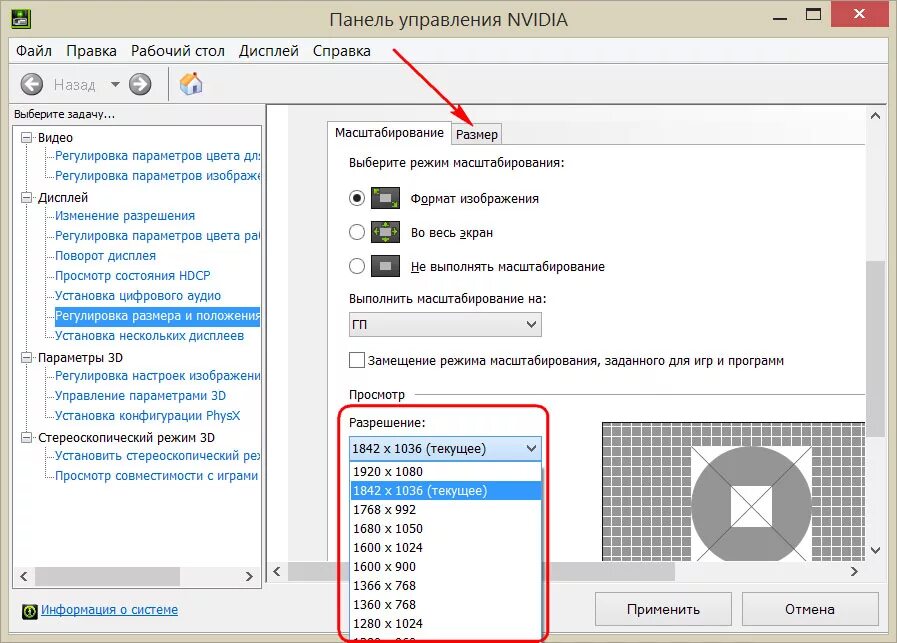Switch to the Размер tab
897x643 pixels.
tap(477, 134)
